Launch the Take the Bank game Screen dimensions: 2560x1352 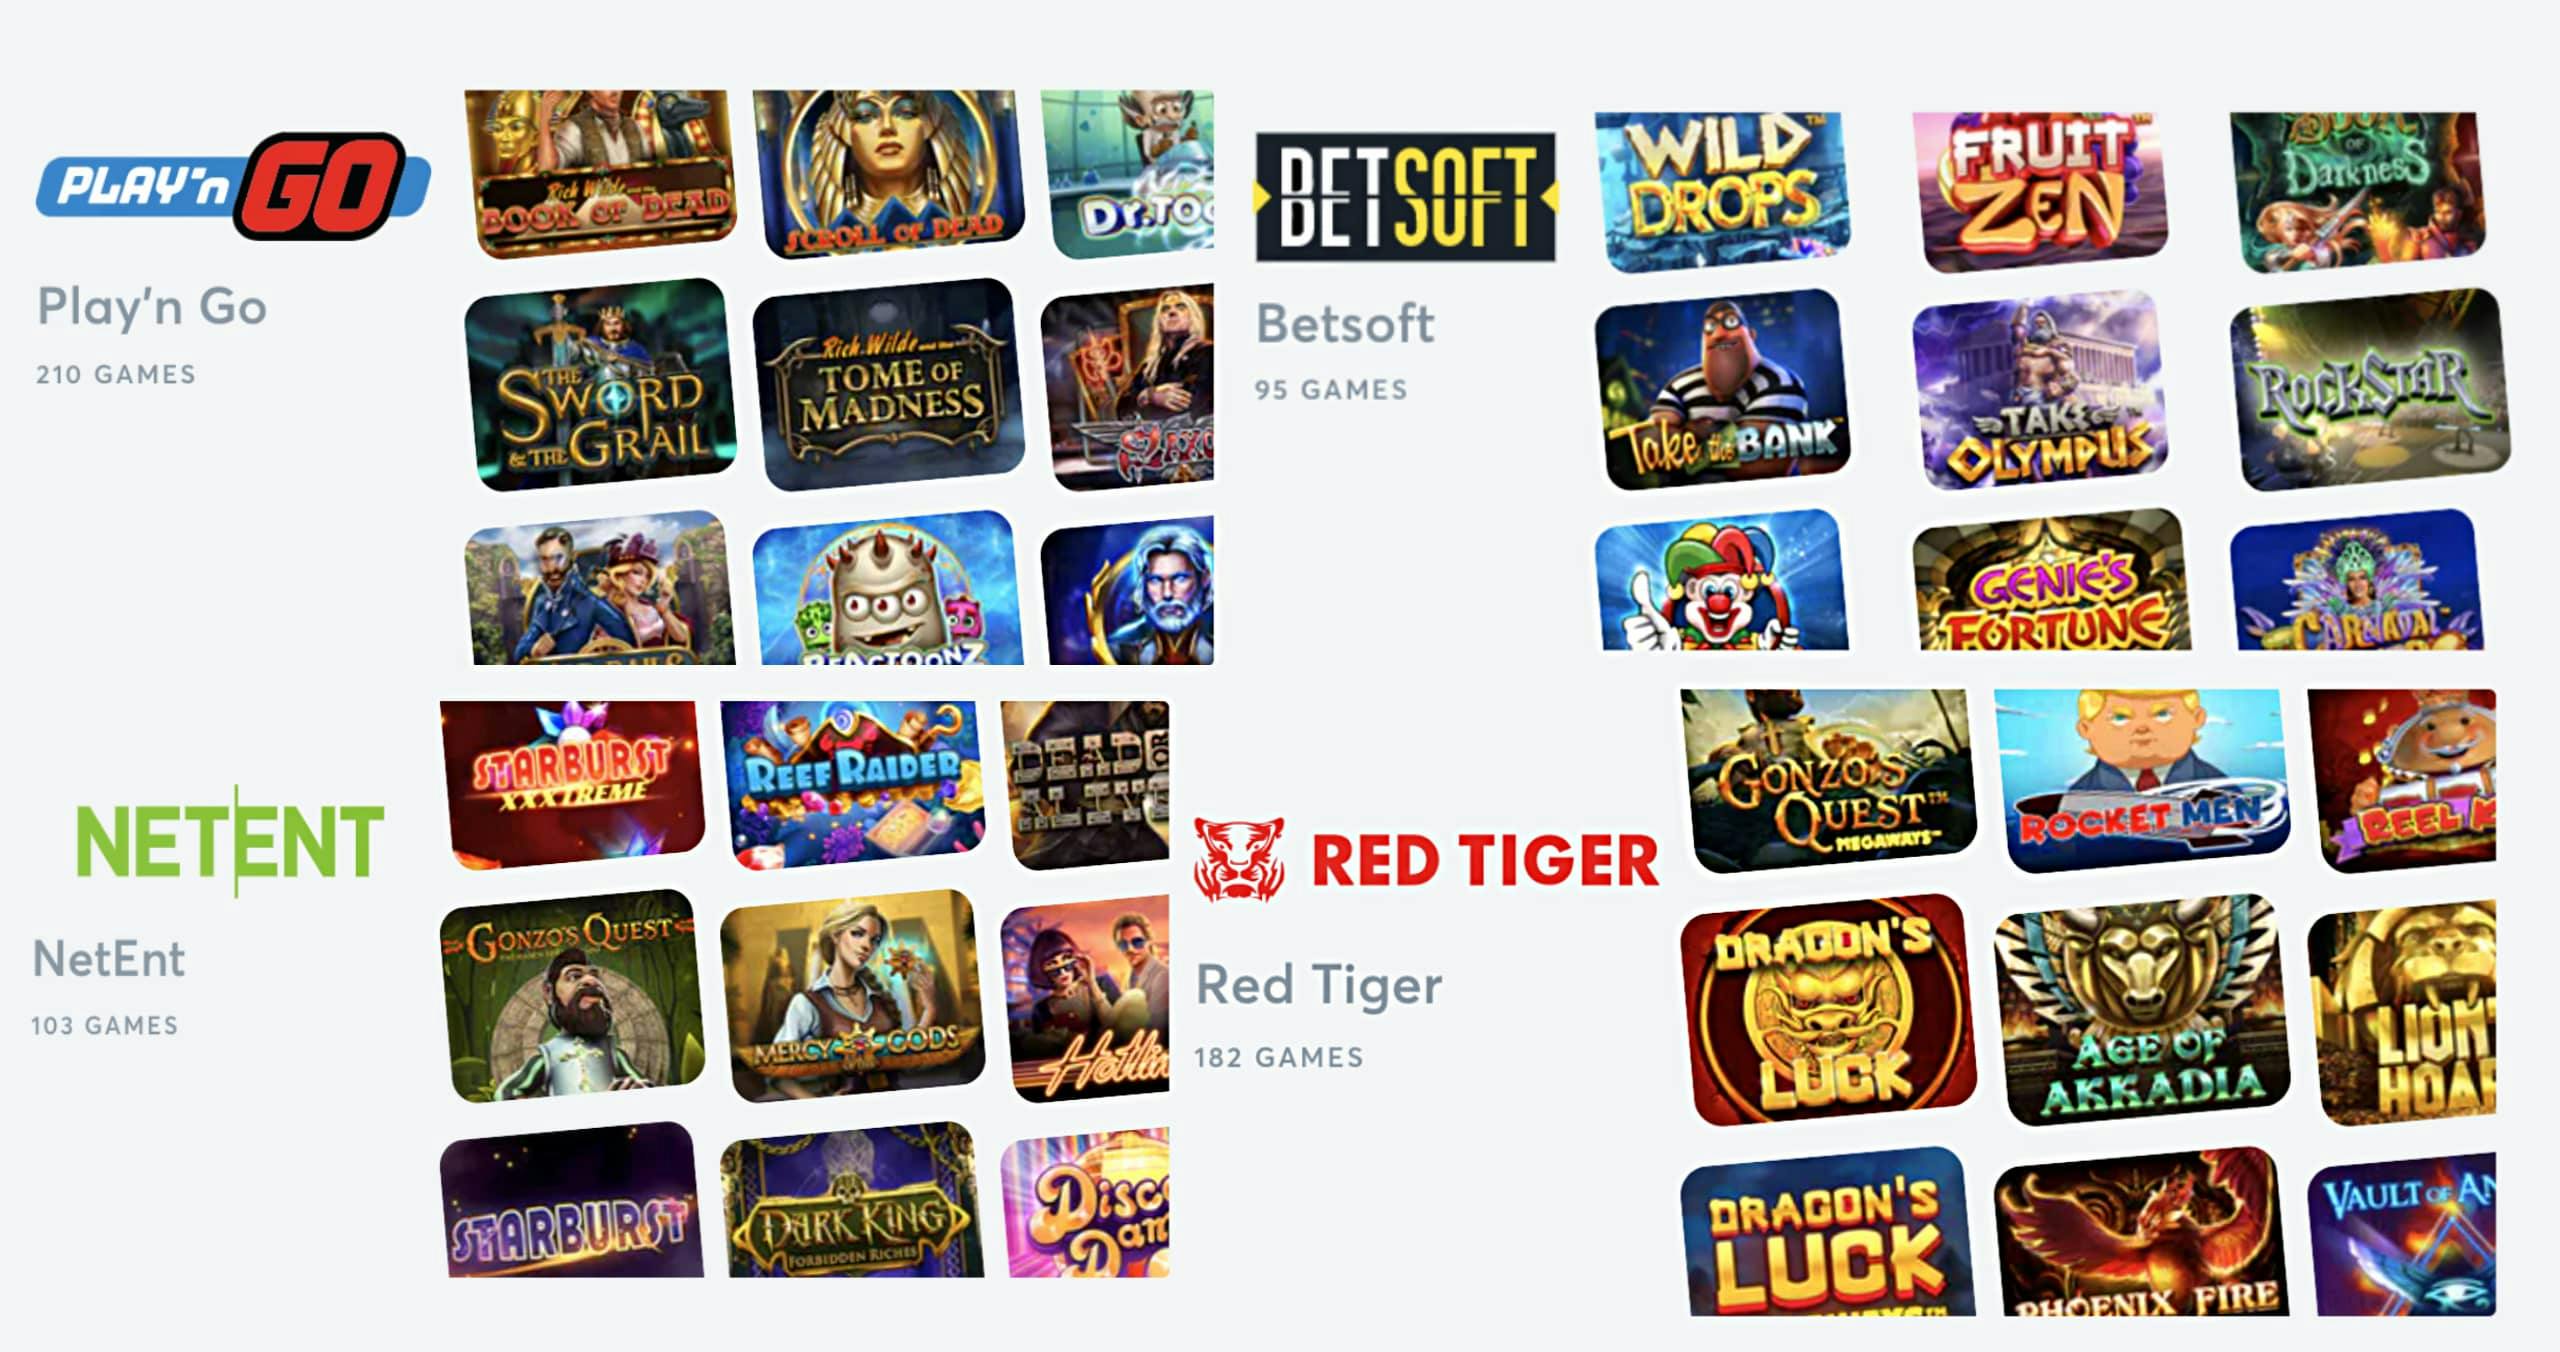click(1722, 390)
